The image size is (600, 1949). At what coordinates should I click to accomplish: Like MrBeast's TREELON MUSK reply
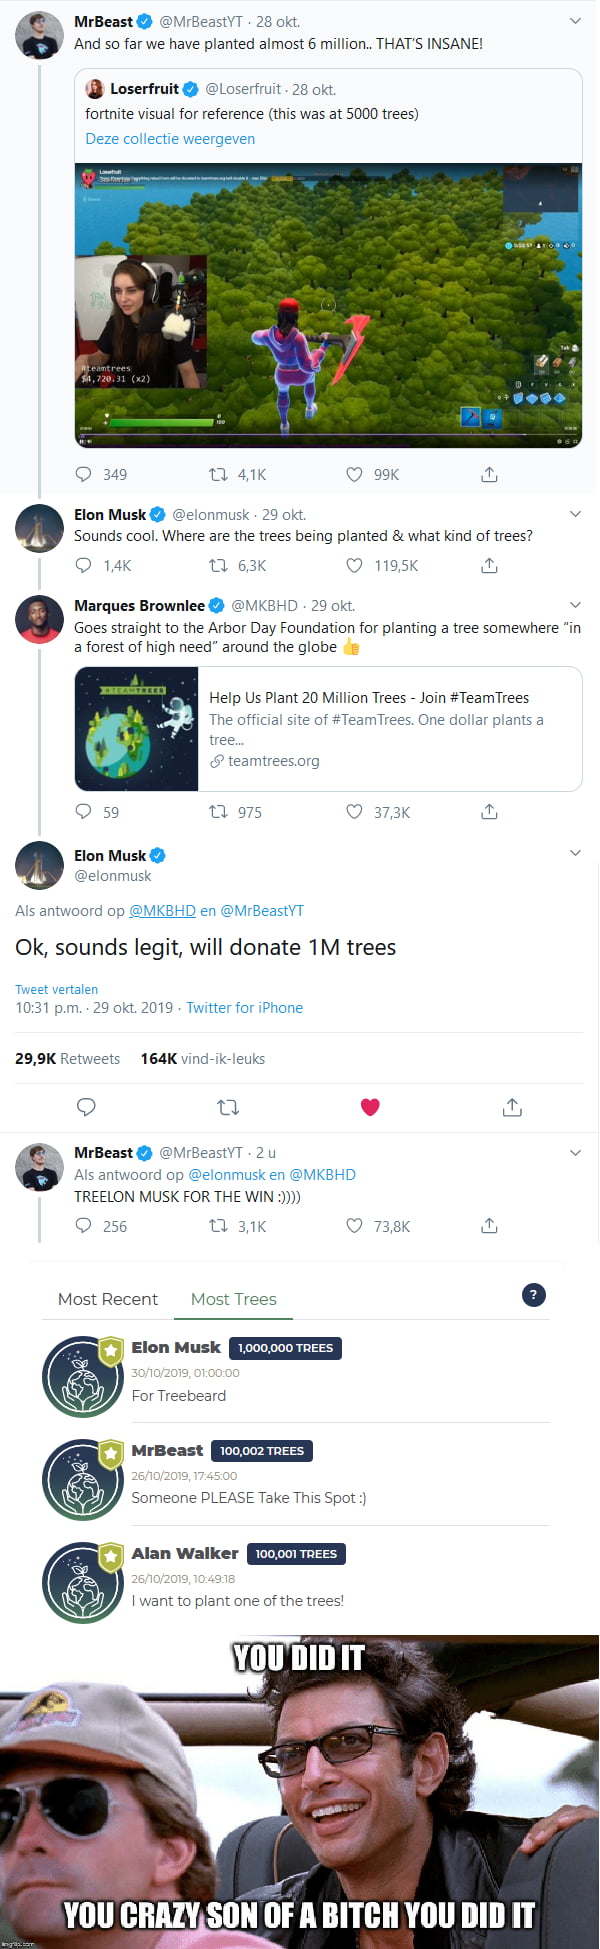(353, 1226)
